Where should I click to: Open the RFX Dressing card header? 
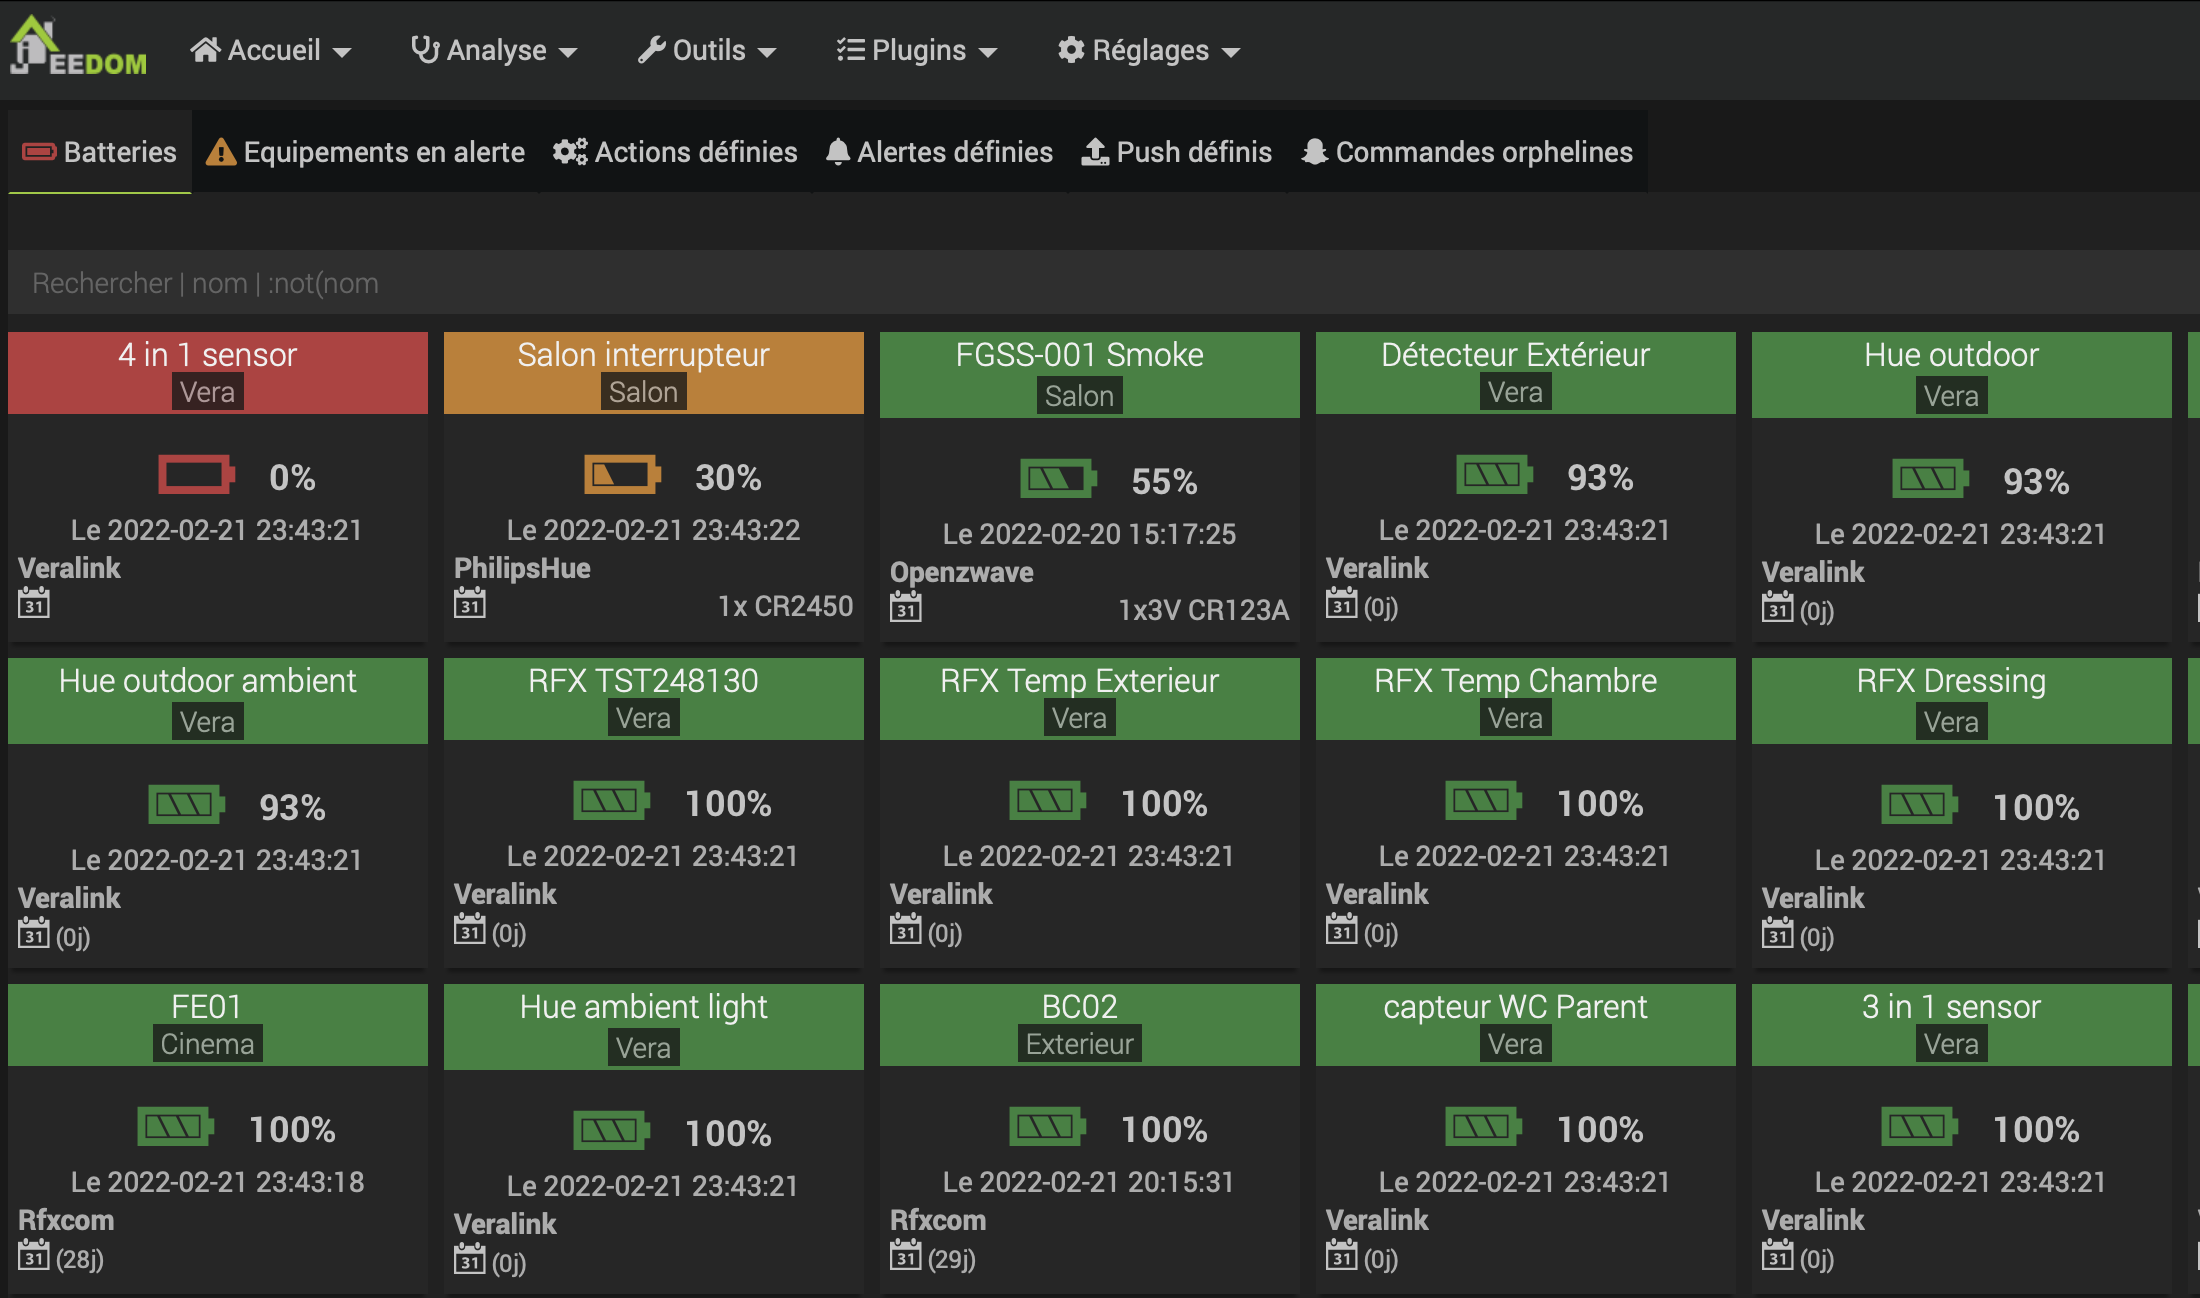pos(1962,701)
